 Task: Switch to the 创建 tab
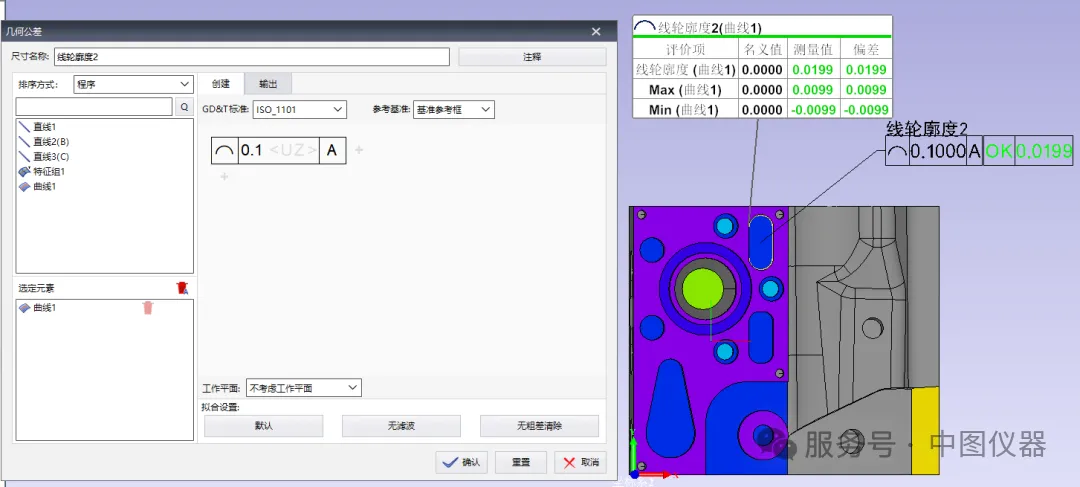(220, 84)
